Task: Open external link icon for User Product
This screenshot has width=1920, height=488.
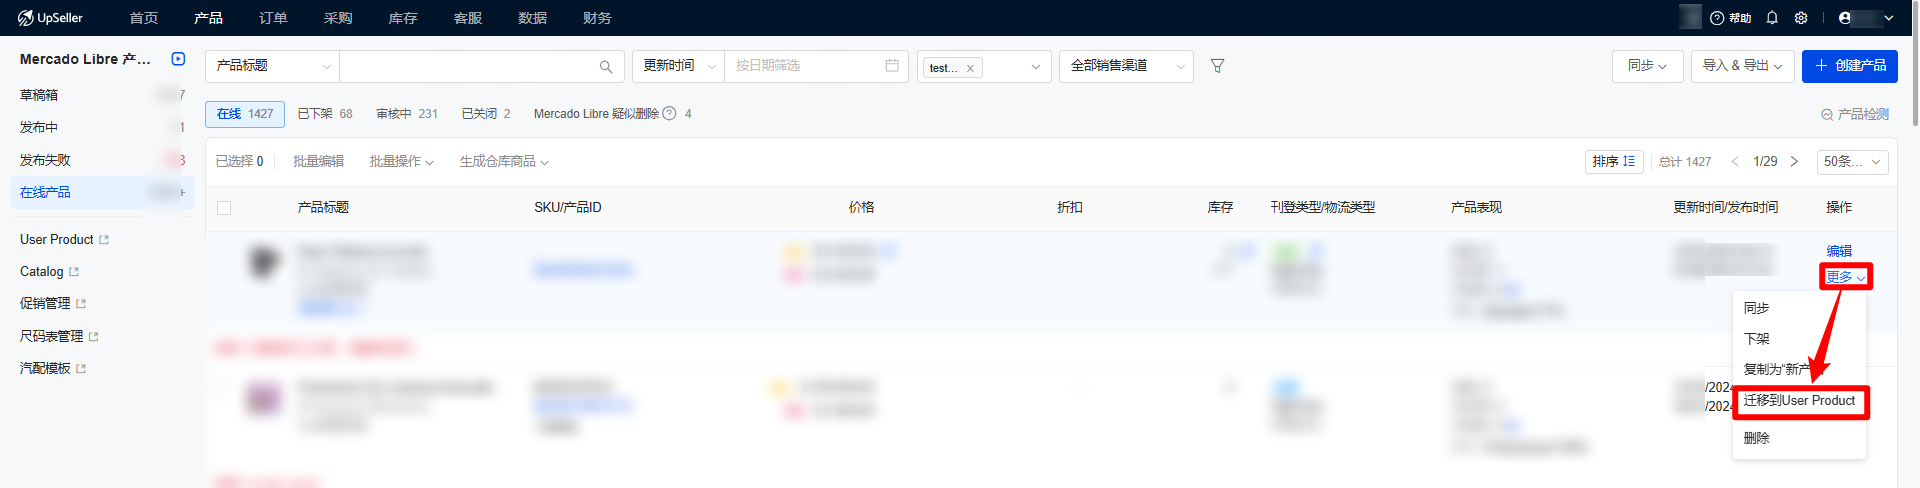Action: 104,240
